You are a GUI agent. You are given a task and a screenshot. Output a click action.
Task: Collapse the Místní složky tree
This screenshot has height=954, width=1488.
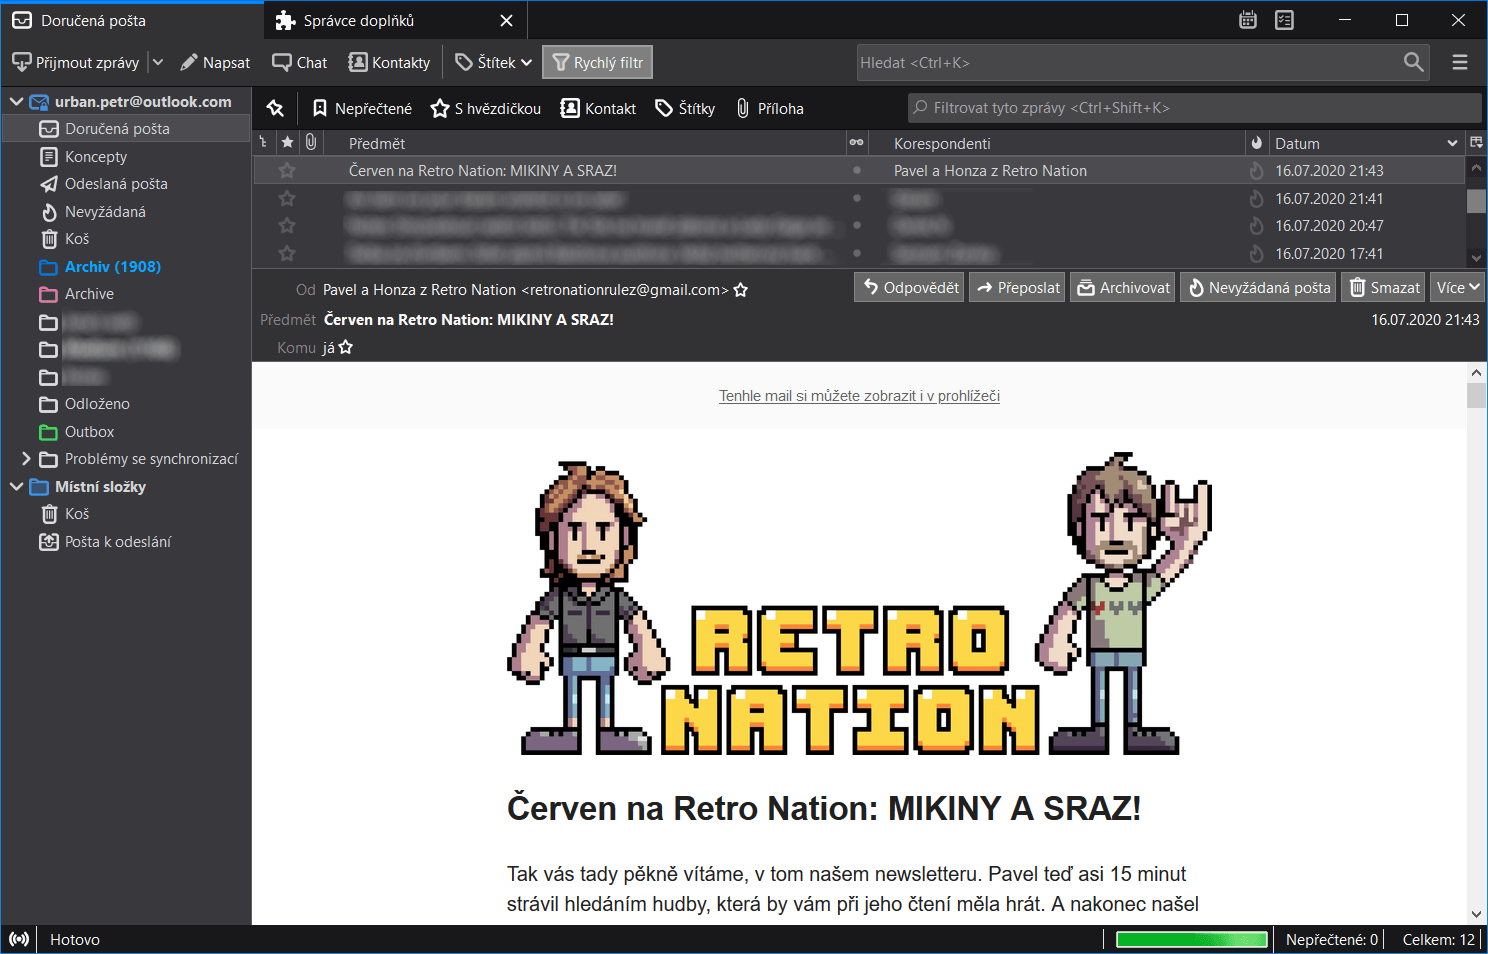pyautogui.click(x=17, y=487)
